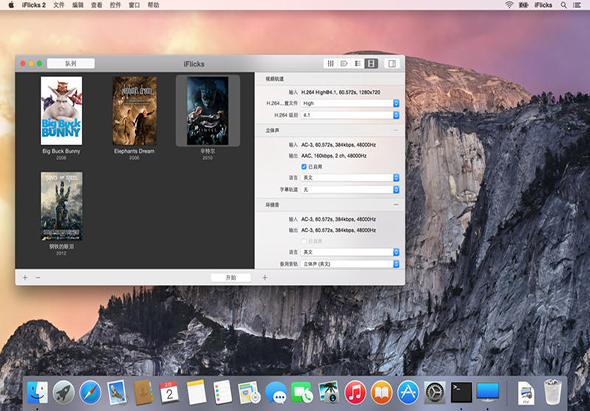This screenshot has height=411, width=590.
Task: Click the Big Buck Bunny title label
Action: pos(61,151)
